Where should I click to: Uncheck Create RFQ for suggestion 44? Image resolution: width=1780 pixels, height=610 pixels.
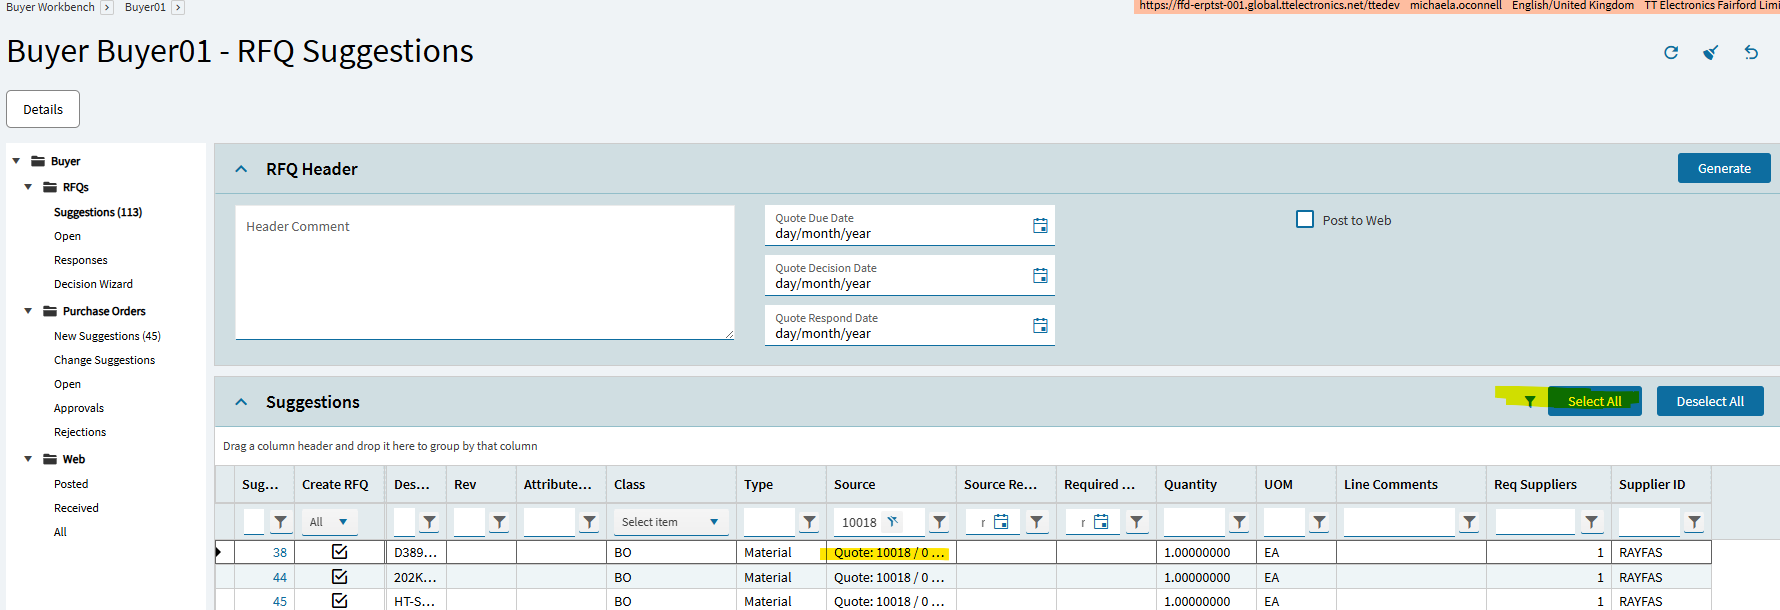[x=340, y=577]
